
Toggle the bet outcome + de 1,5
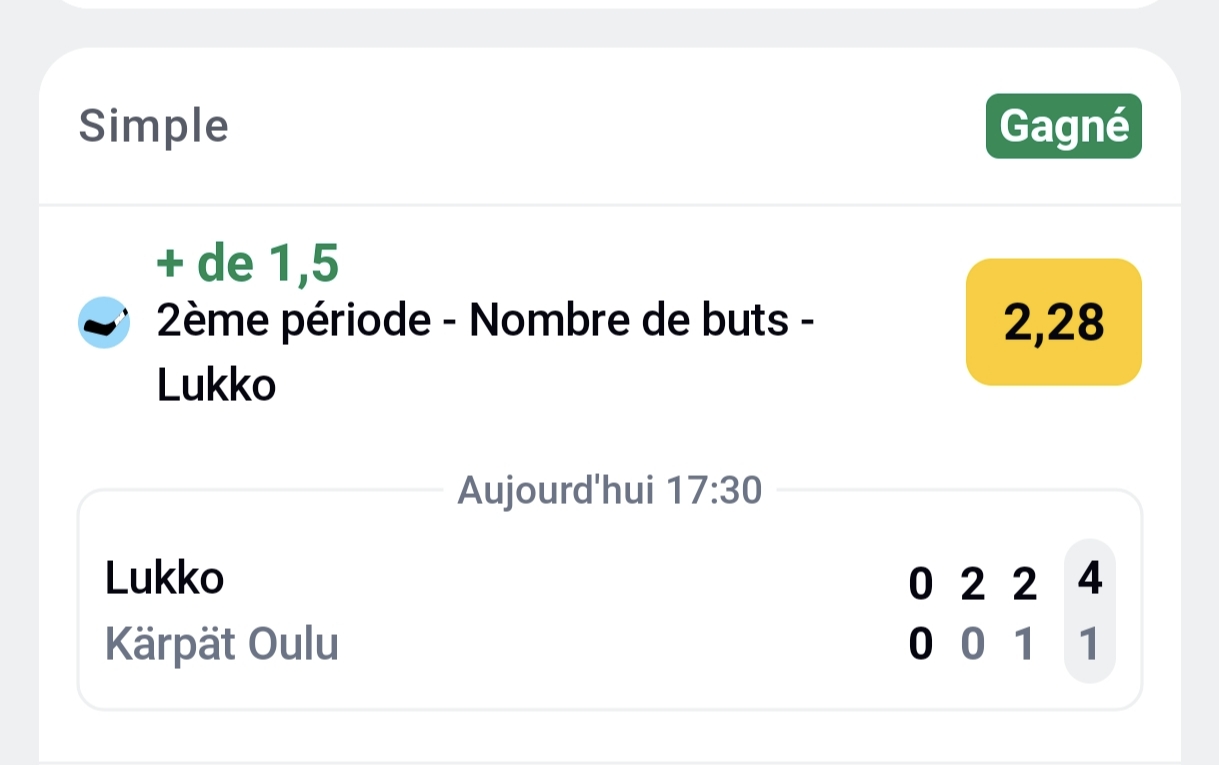tap(247, 263)
